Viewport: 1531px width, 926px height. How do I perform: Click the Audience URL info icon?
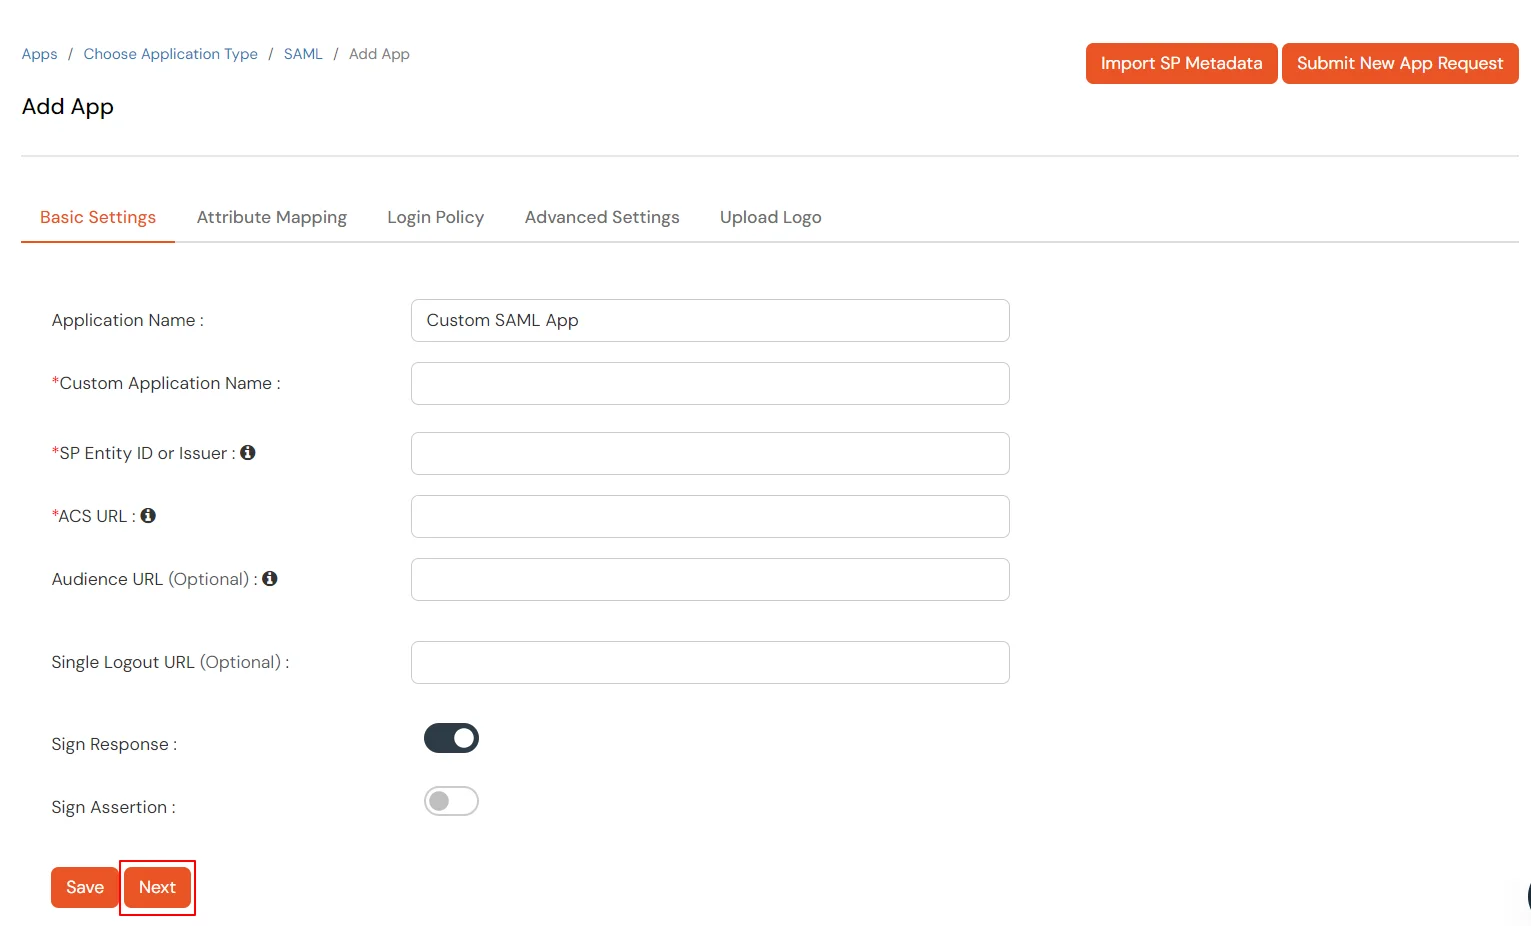point(269,578)
